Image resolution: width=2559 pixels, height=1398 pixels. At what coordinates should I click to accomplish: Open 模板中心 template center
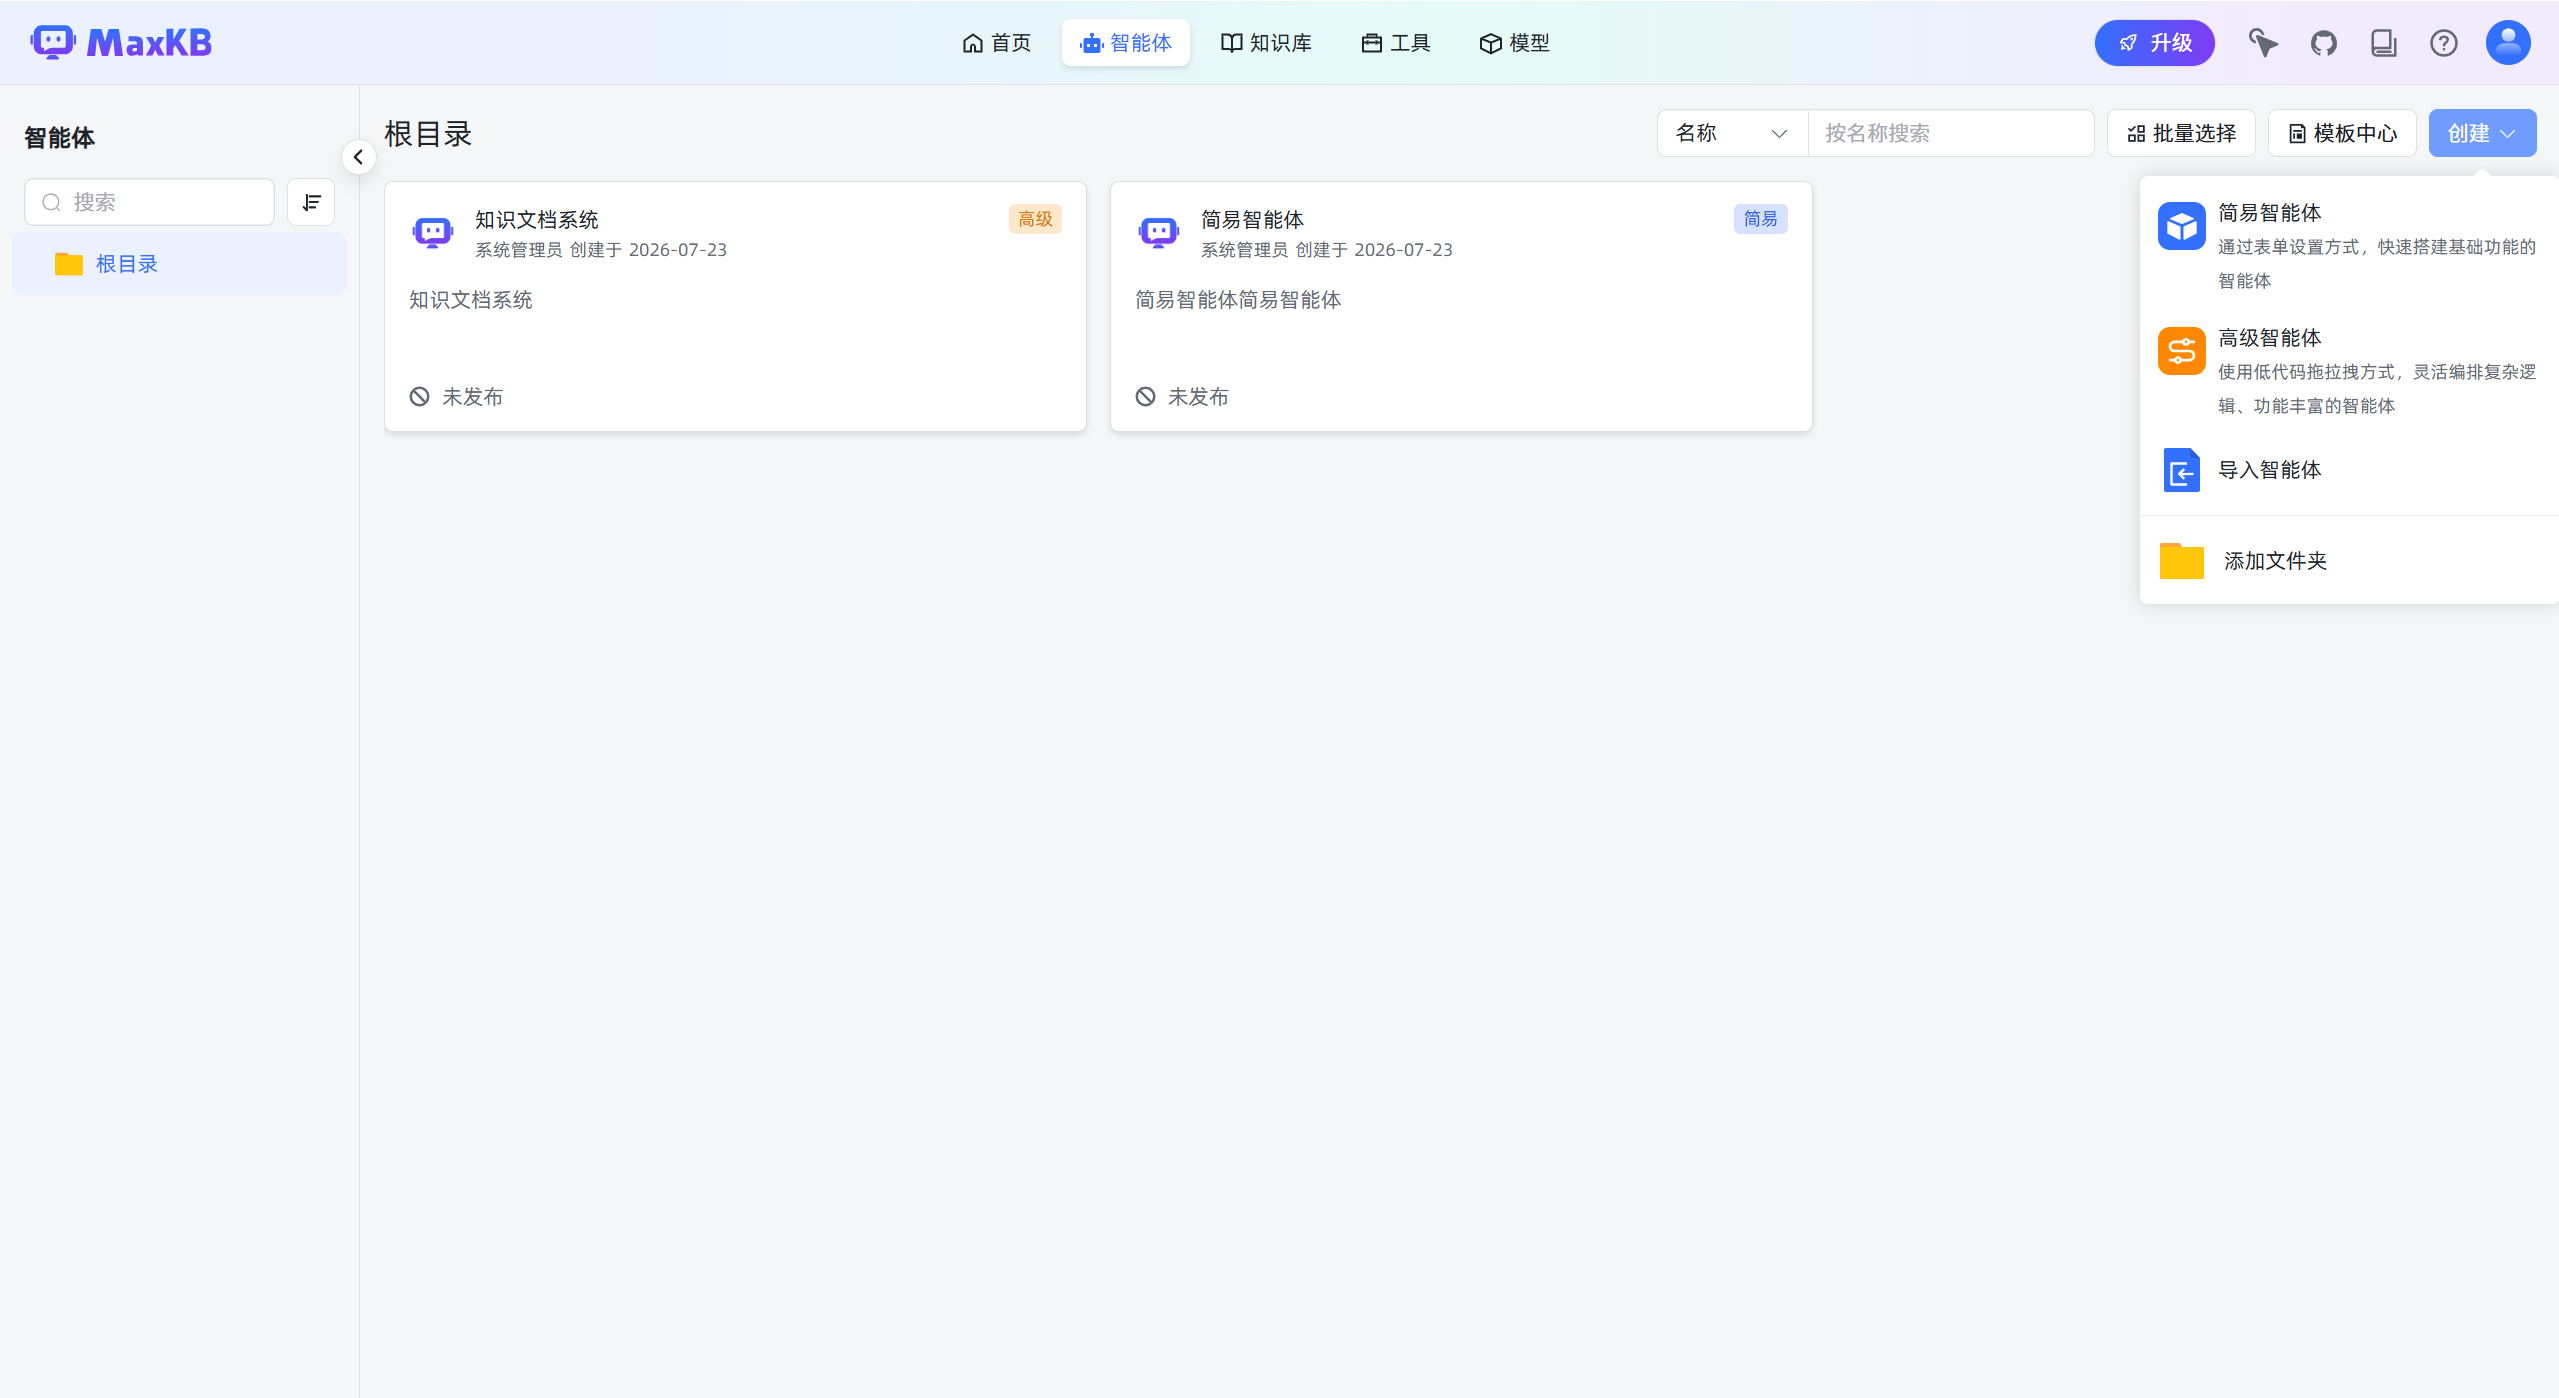tap(2342, 133)
